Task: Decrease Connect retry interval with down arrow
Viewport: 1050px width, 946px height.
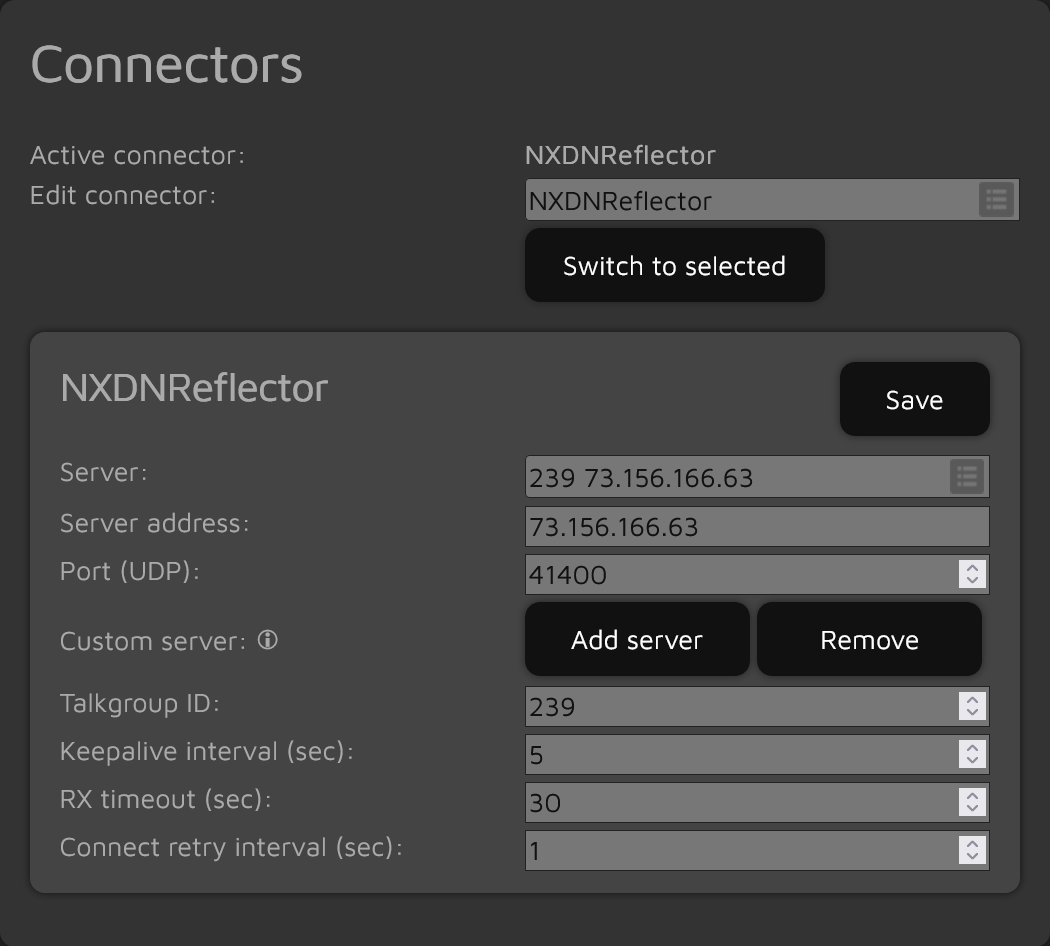Action: [x=972, y=857]
